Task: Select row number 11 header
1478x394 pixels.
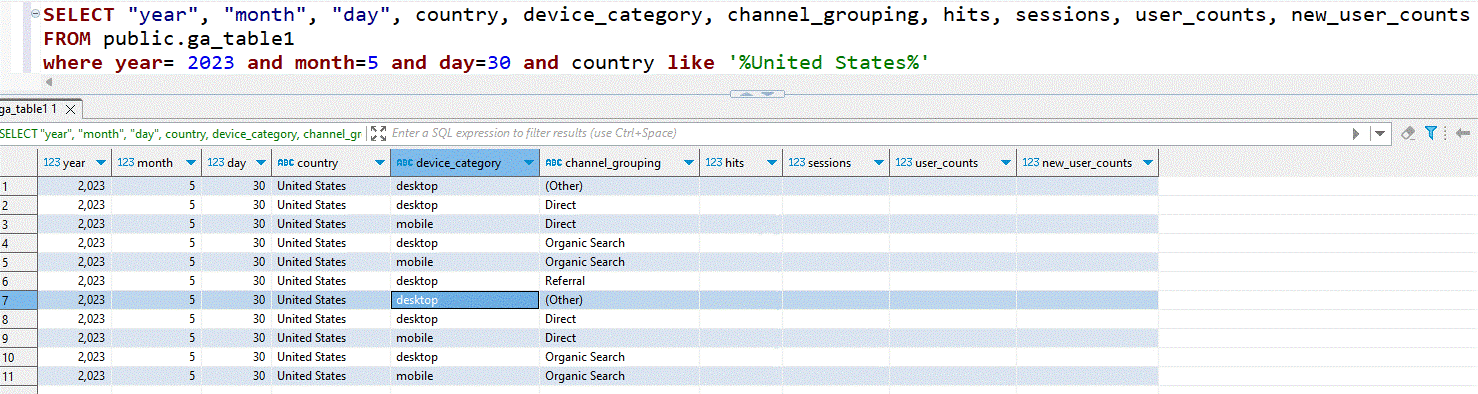Action: [18, 376]
